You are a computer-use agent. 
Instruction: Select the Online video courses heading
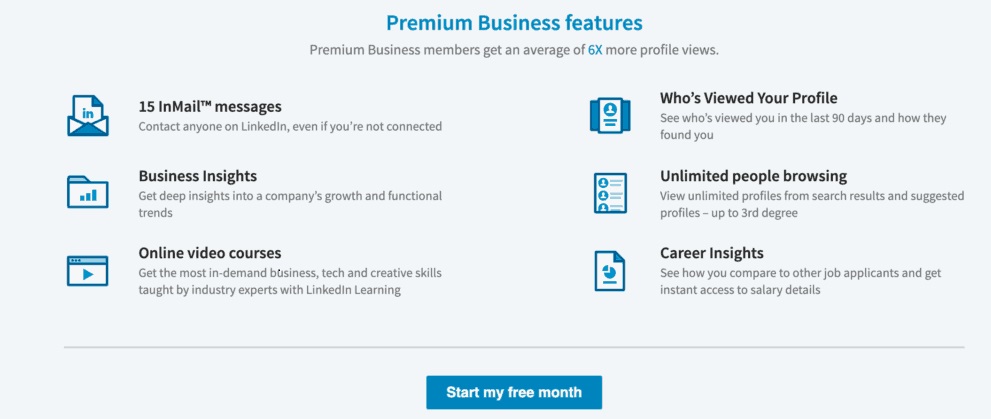click(x=210, y=253)
